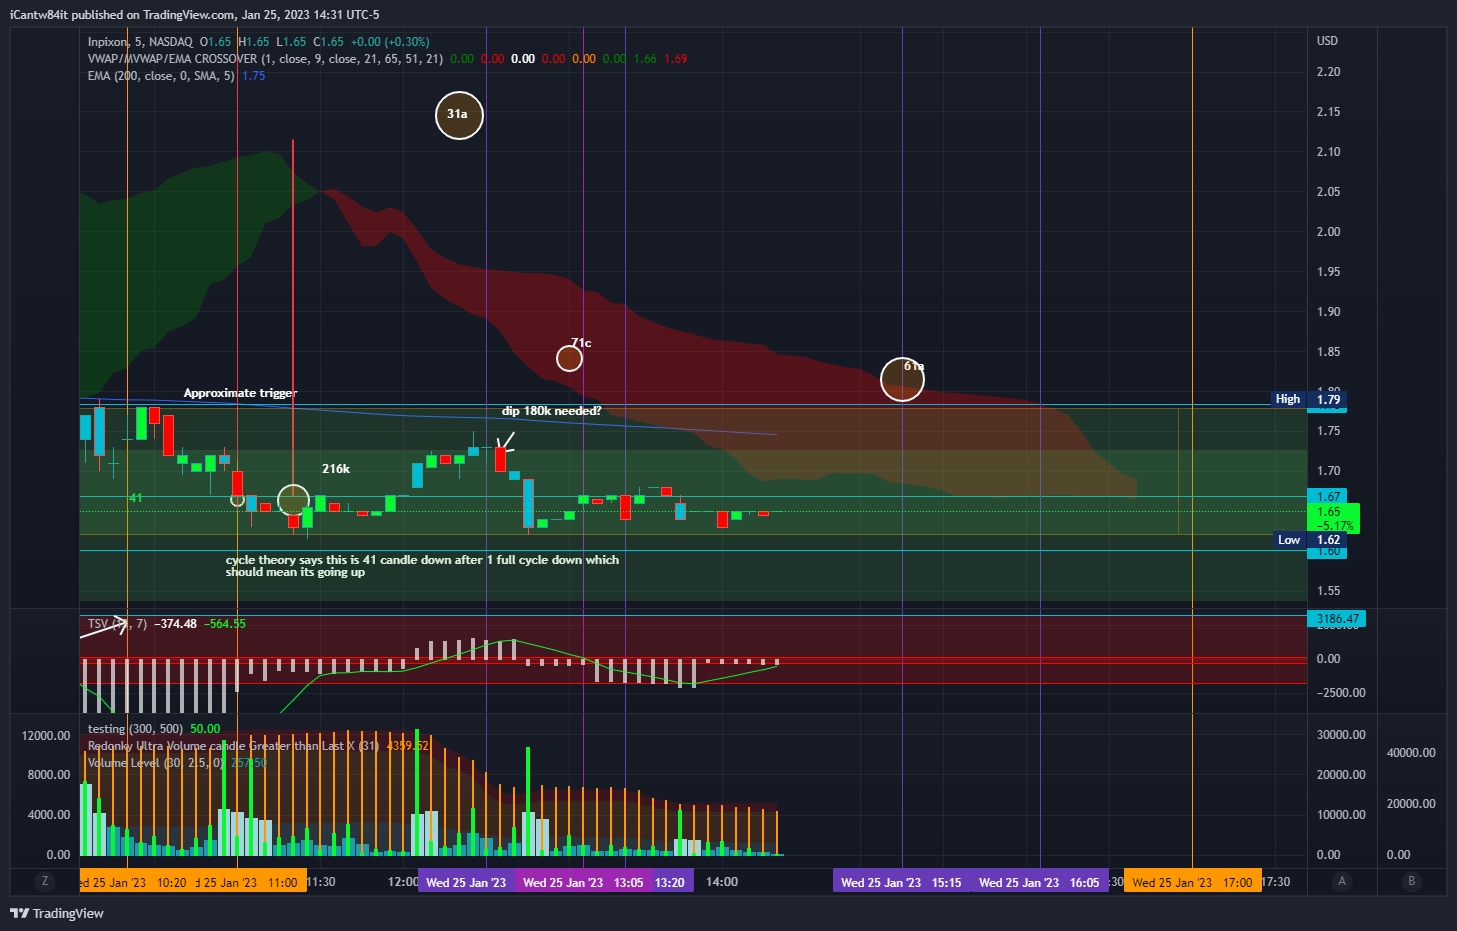Click the 'Volume Level (30, 2.5, 0)' legend
This screenshot has width=1457, height=931.
[x=156, y=763]
